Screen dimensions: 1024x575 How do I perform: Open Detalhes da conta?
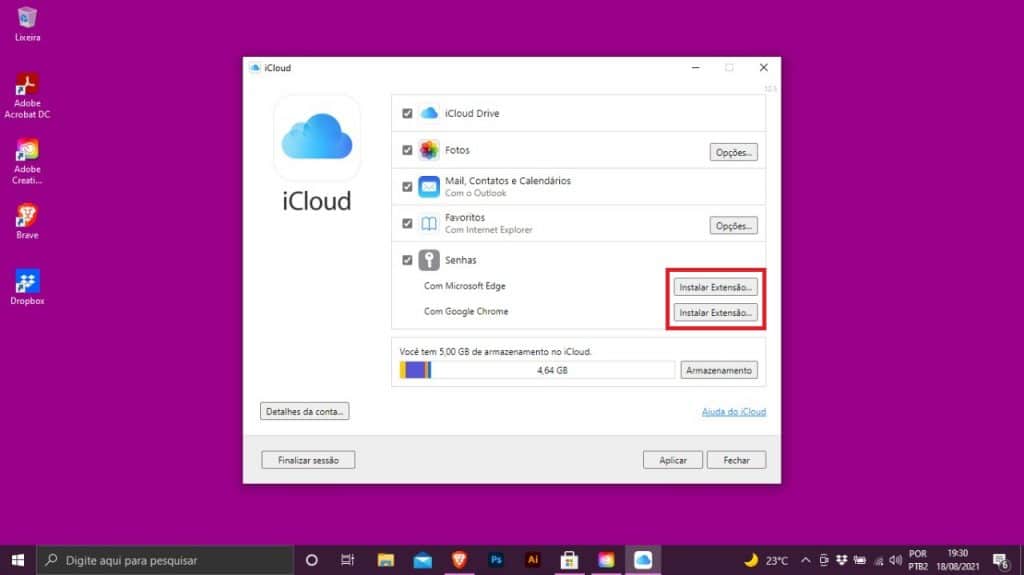click(x=304, y=412)
